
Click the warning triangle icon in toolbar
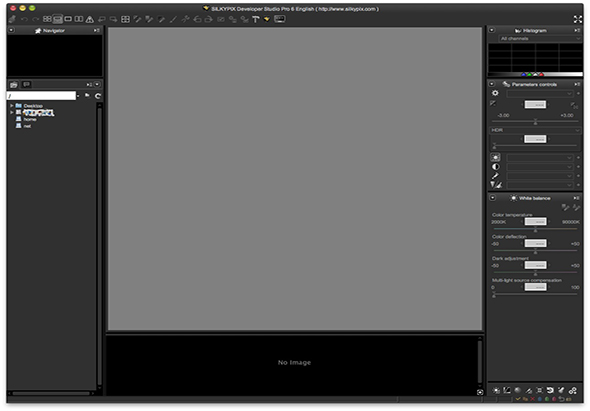[90, 19]
